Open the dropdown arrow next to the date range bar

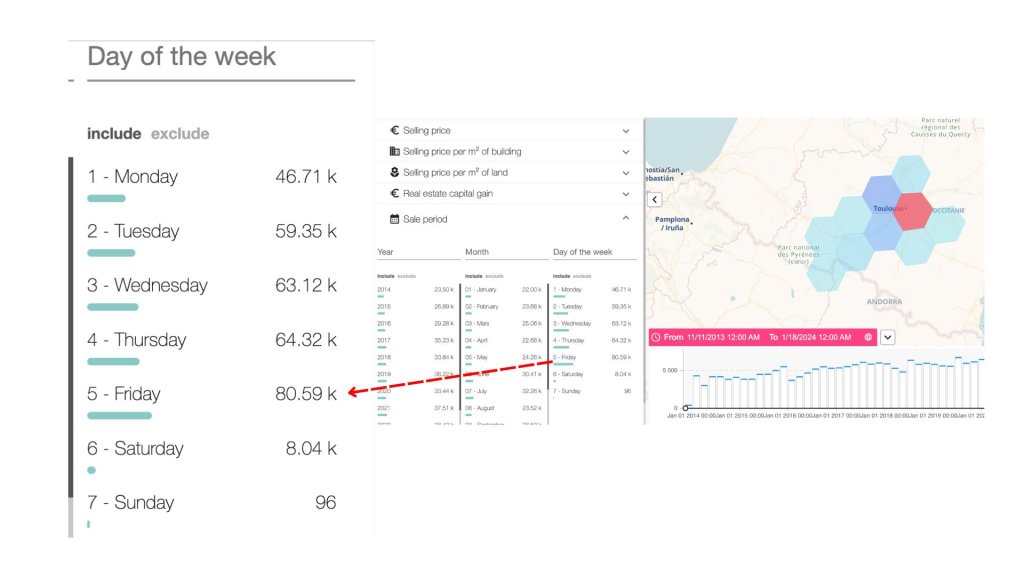point(888,338)
